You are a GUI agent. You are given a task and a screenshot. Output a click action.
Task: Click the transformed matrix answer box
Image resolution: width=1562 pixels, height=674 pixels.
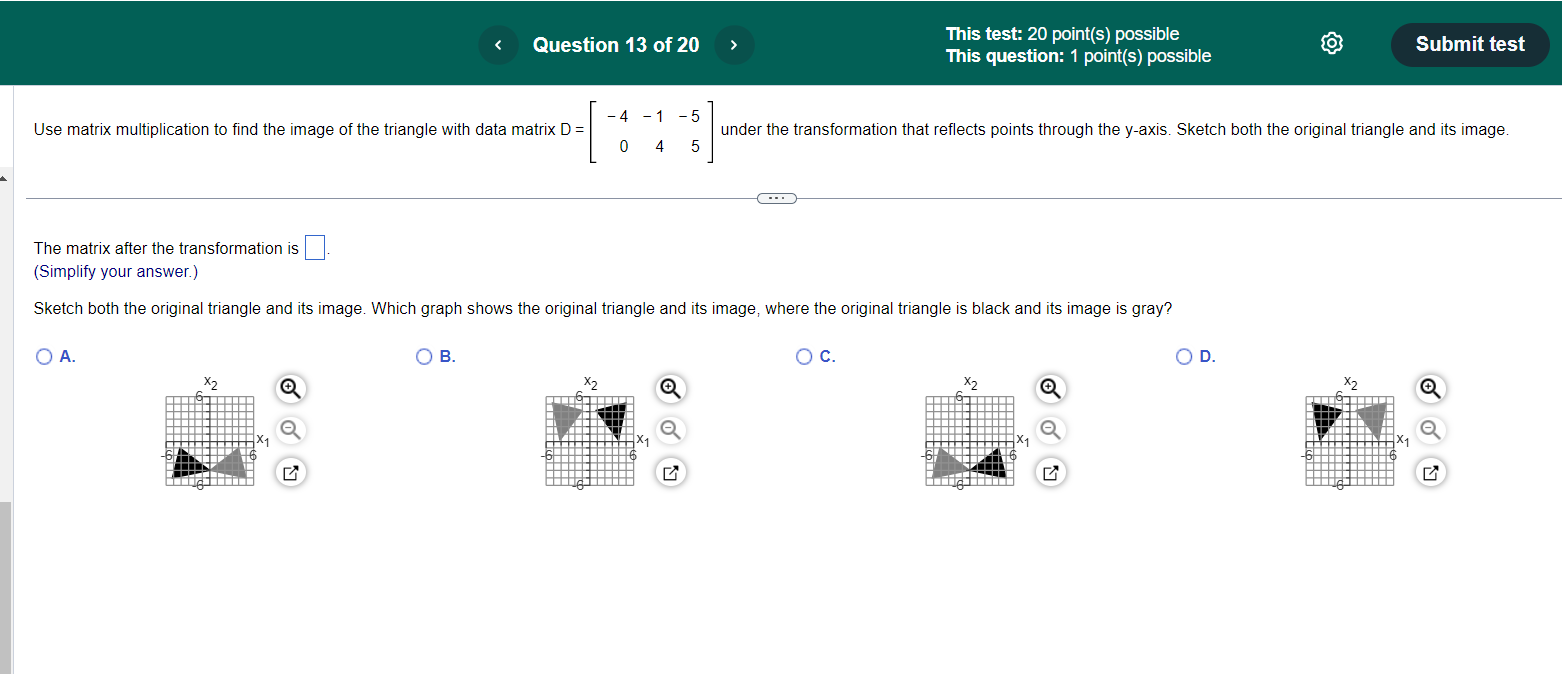(x=315, y=247)
